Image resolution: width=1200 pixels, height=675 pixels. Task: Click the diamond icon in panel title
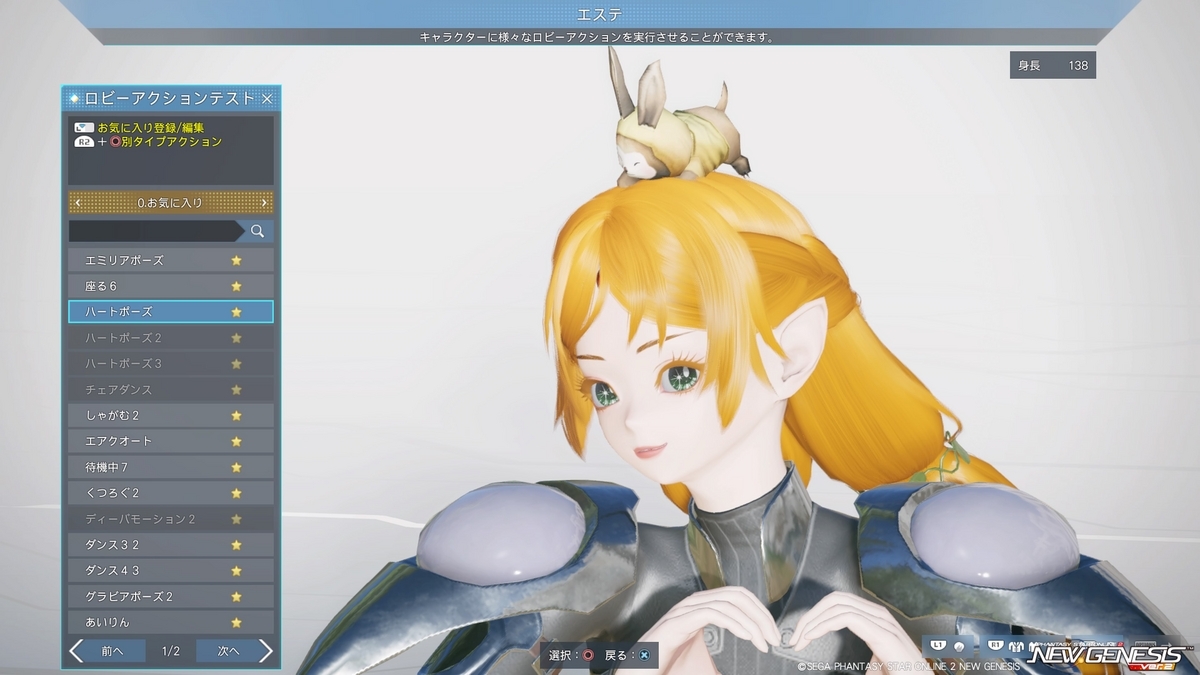74,99
